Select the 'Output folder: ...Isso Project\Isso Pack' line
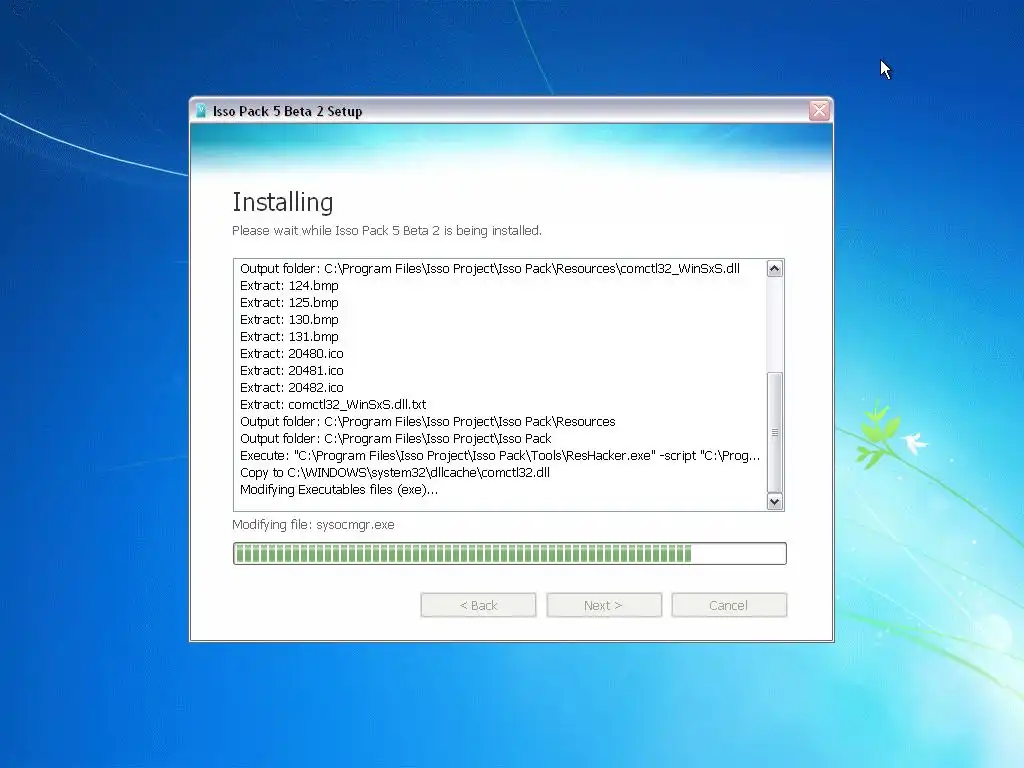1024x768 pixels. coord(396,438)
